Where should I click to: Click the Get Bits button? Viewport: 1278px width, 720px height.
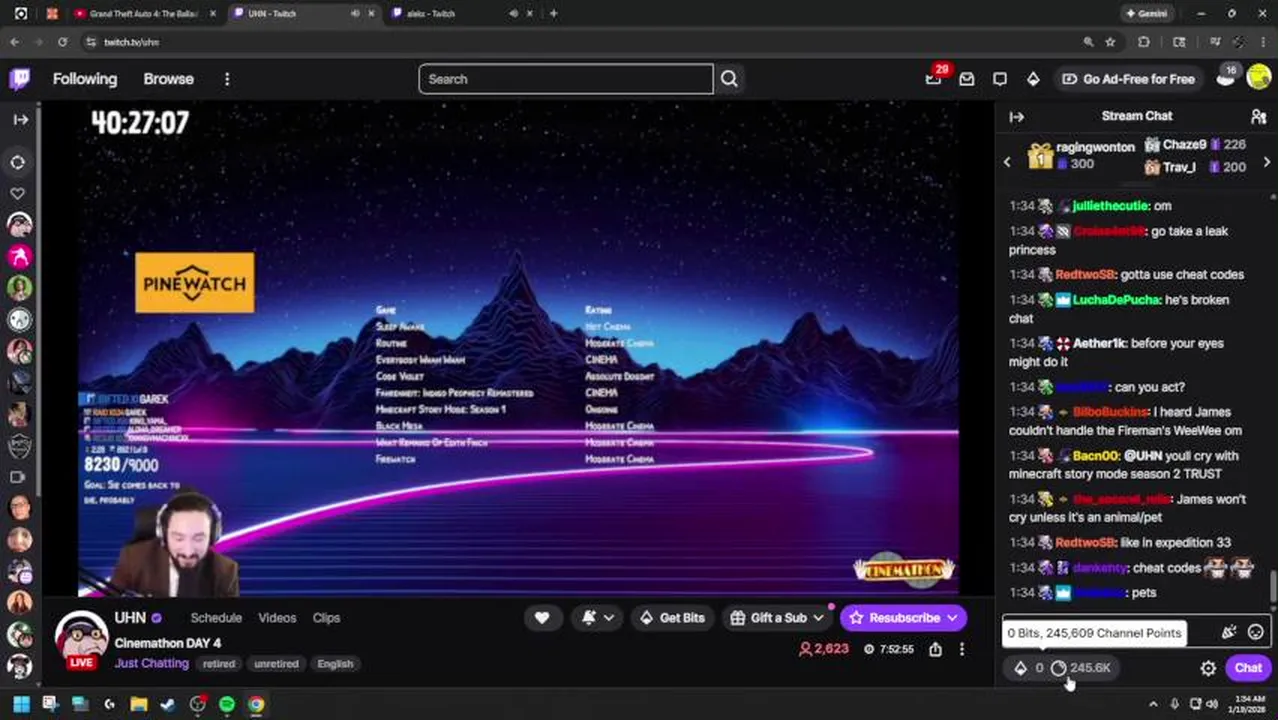coord(672,618)
